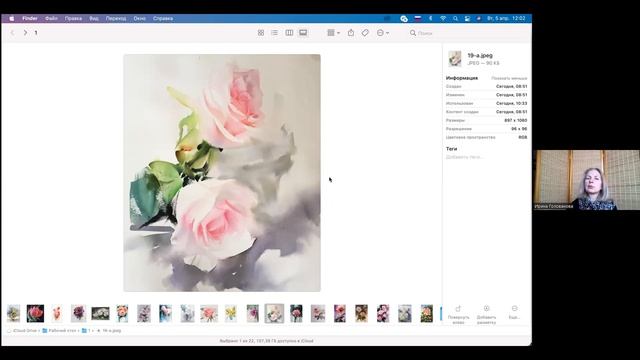
Task: Click the 19-a.jpeg file icon in preview panel
Action: [455, 59]
